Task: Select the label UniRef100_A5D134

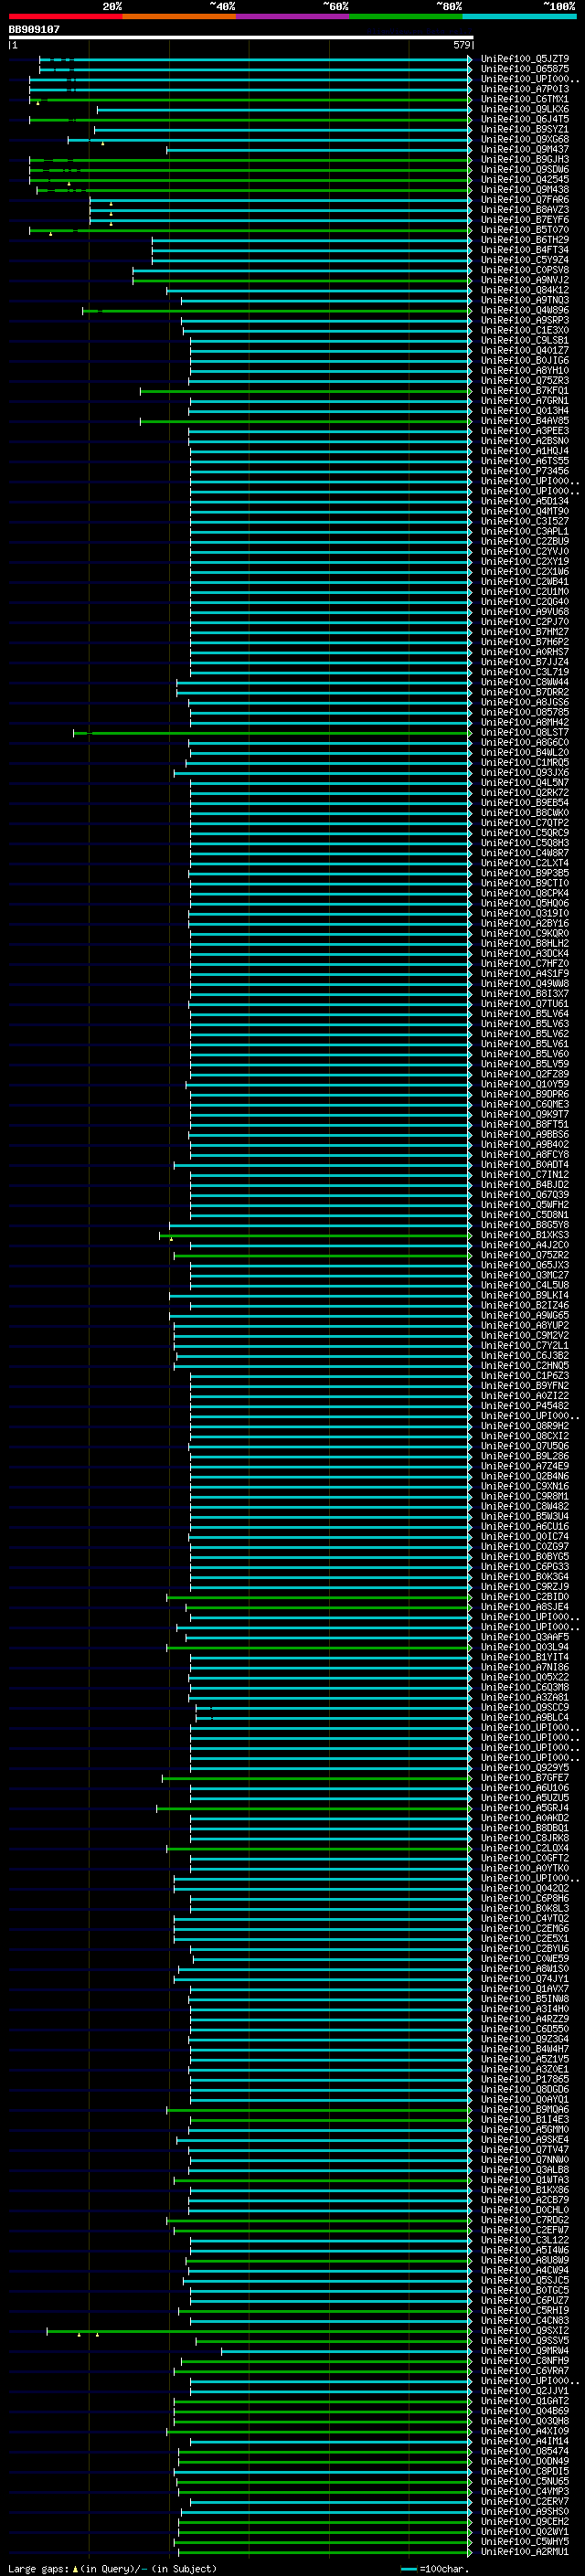Action: click(525, 501)
